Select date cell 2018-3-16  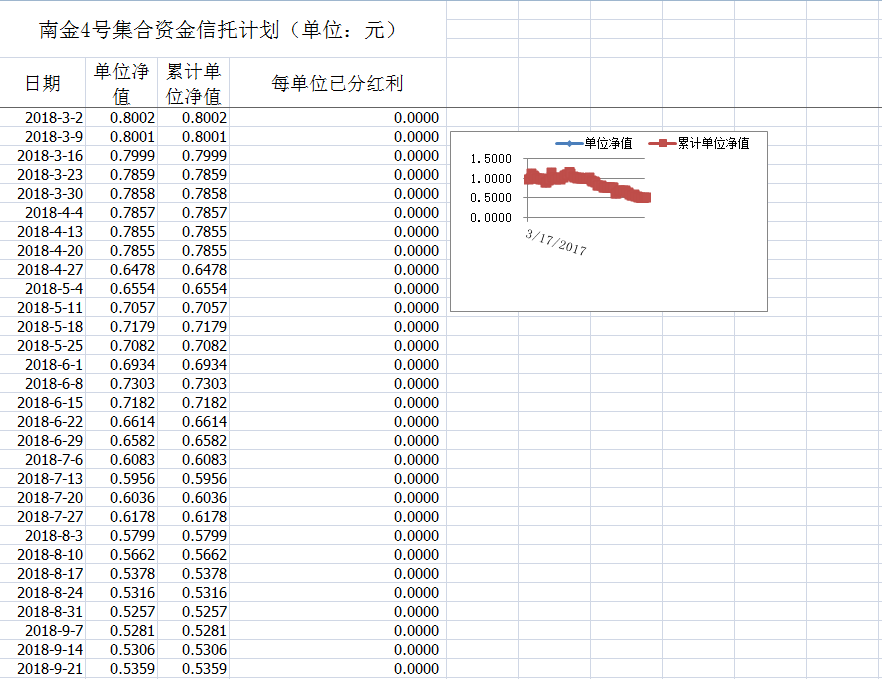(43, 156)
